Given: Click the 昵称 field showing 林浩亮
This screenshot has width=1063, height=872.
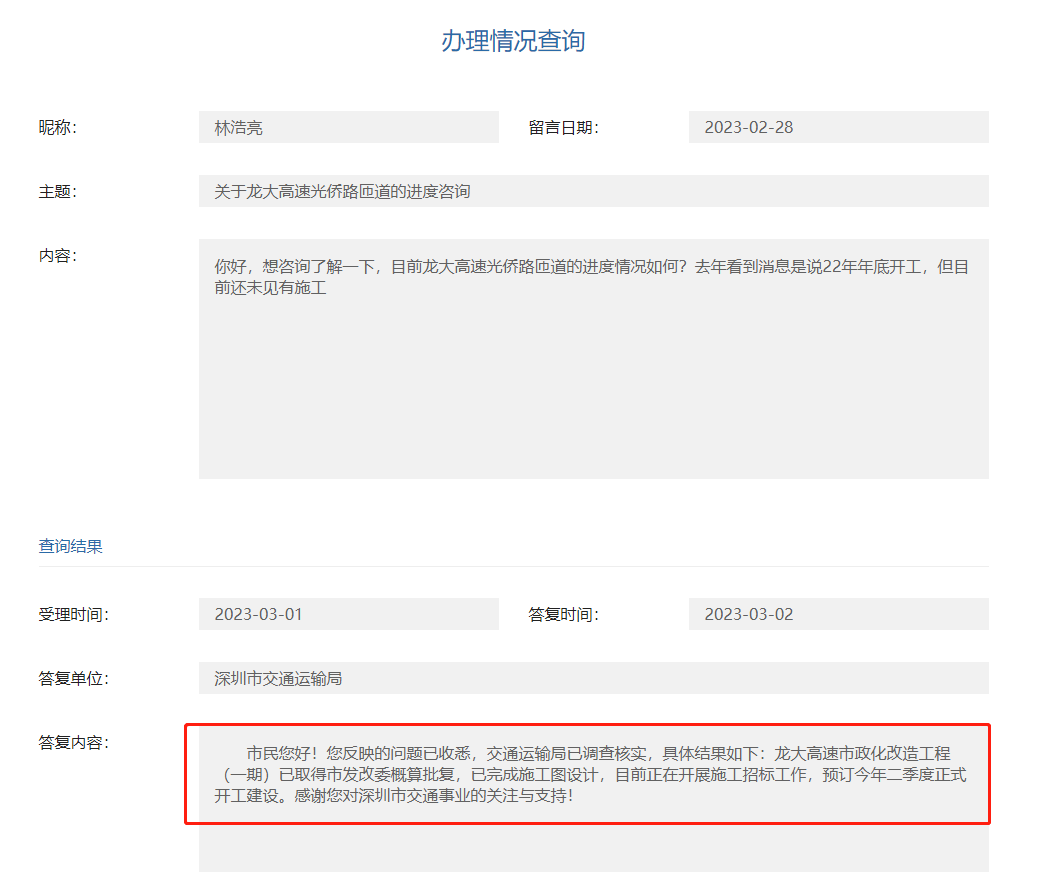Looking at the screenshot, I should [348, 127].
